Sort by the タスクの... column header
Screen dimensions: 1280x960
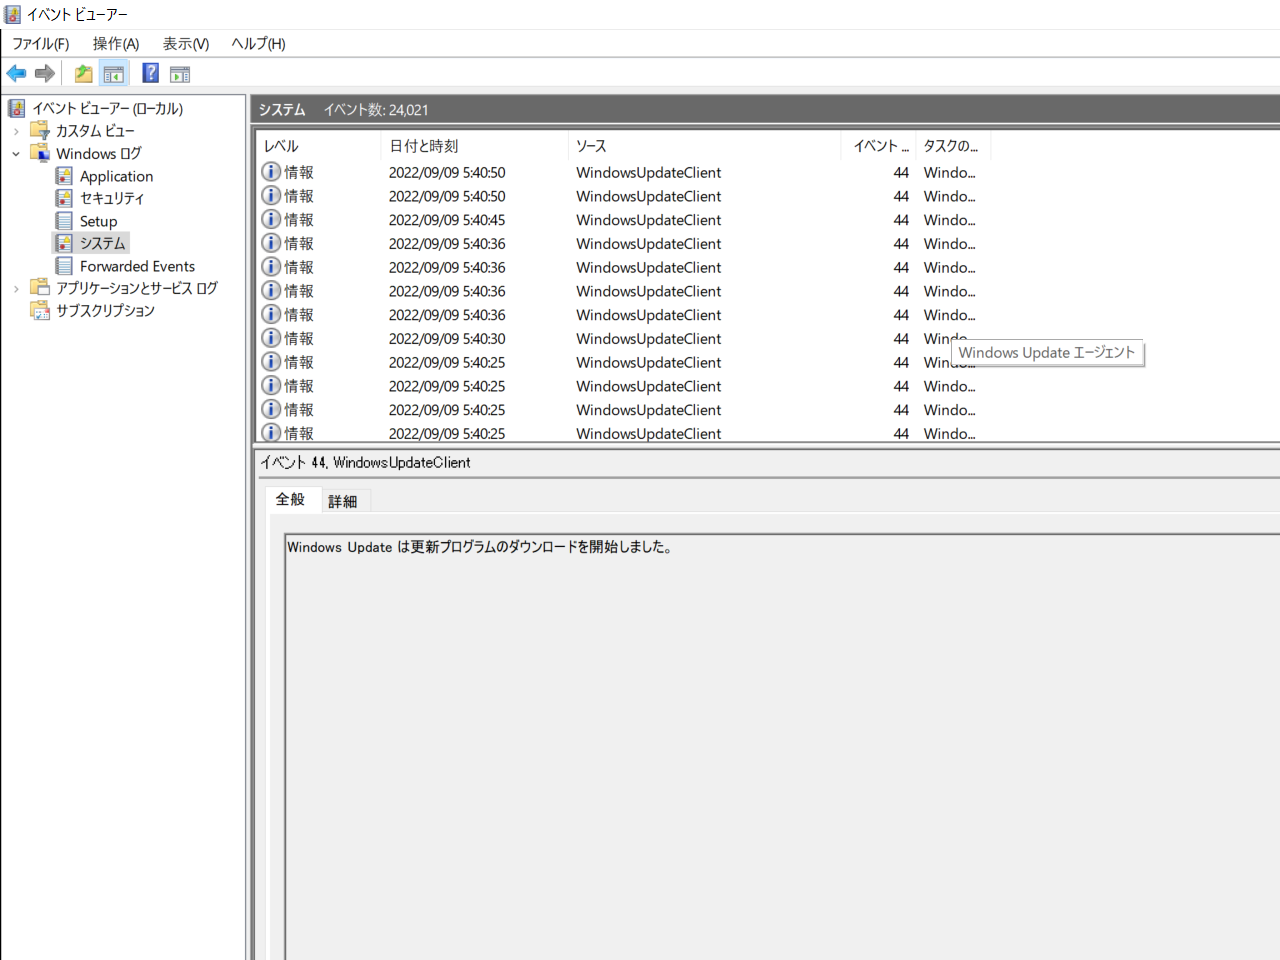point(953,146)
